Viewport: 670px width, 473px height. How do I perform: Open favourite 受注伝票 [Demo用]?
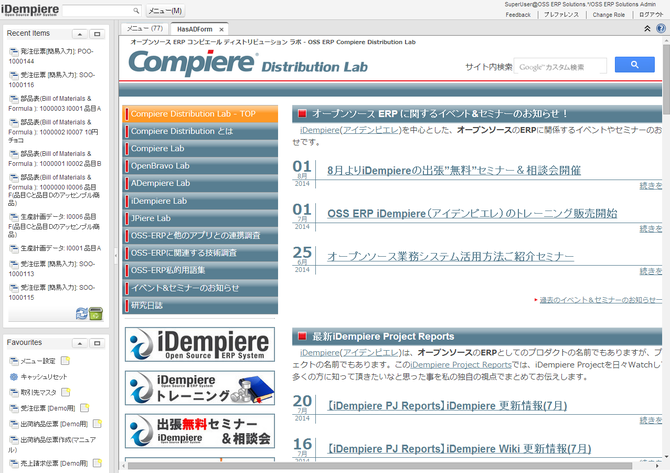pyautogui.click(x=48, y=408)
